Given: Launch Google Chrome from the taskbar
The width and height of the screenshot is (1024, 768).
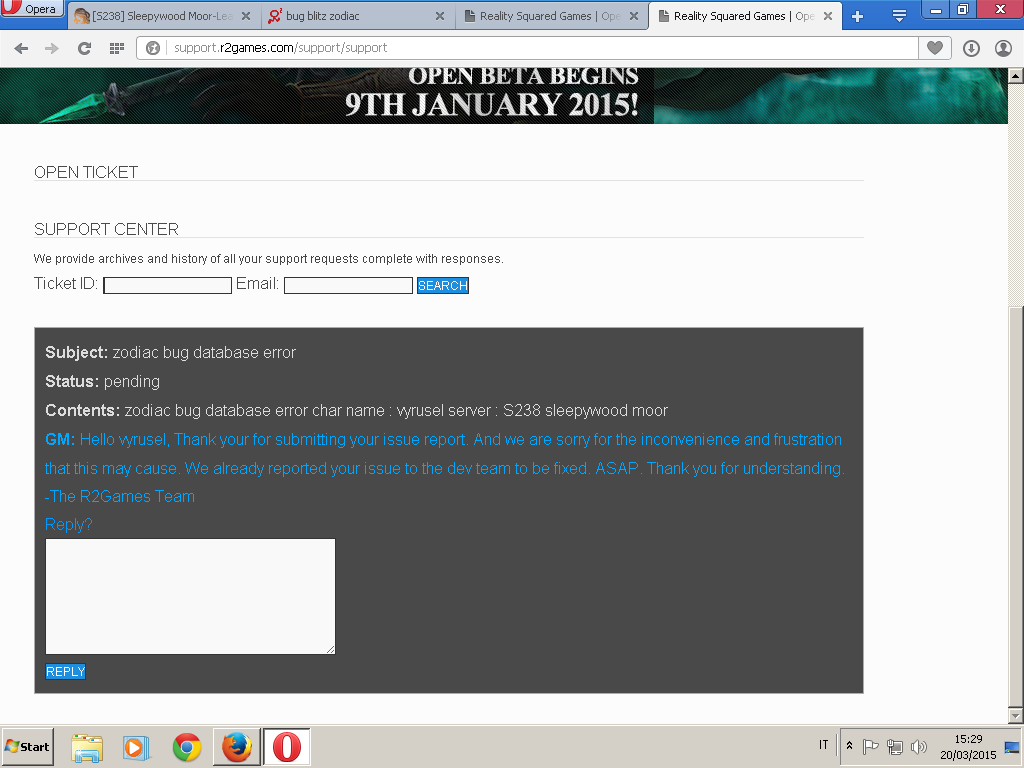Looking at the screenshot, I should click(x=187, y=747).
